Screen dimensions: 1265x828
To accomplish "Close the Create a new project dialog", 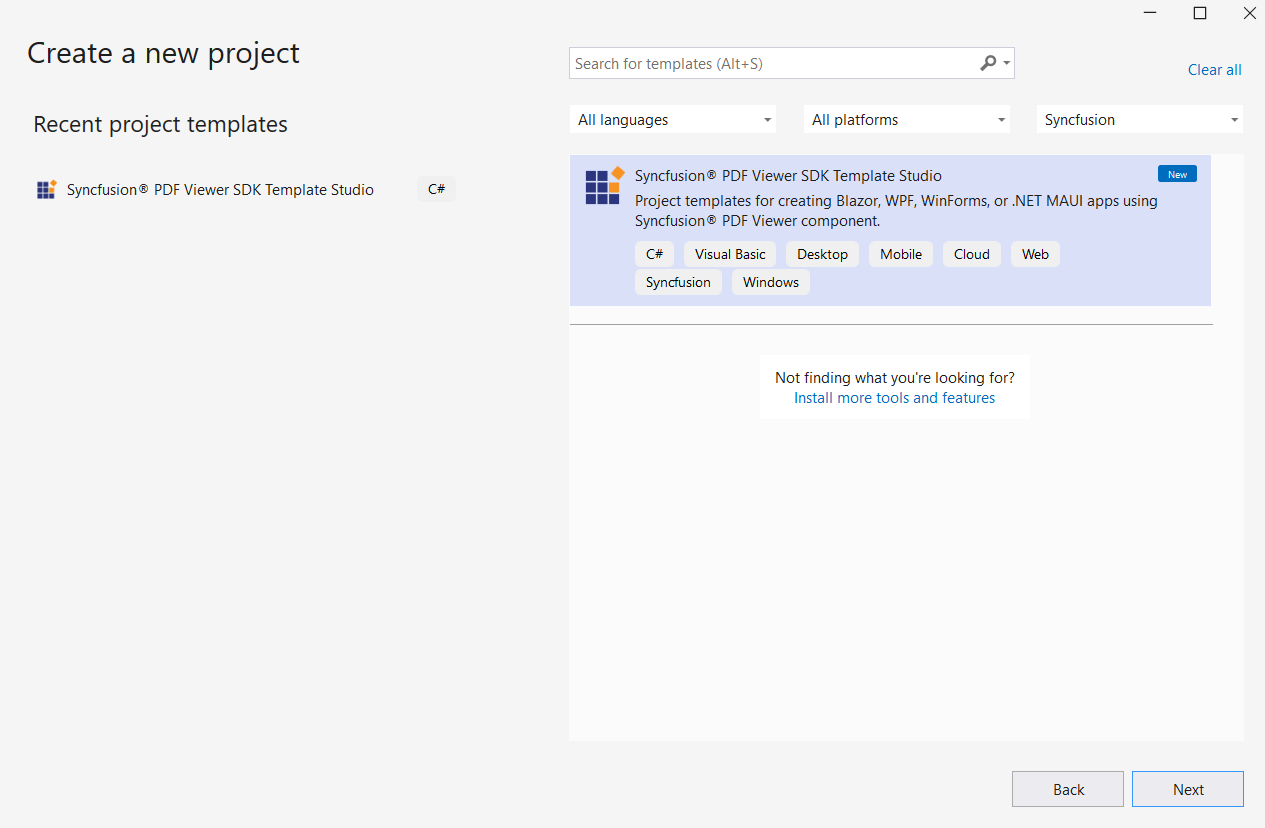I will click(1249, 13).
